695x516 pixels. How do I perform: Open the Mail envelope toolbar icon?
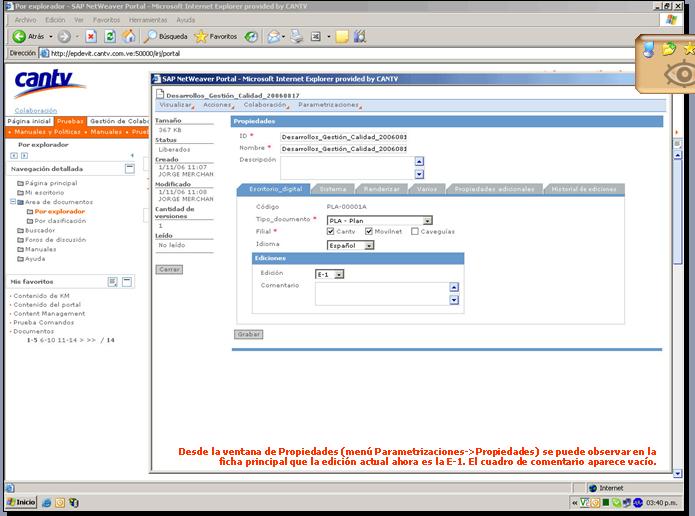tap(273, 36)
